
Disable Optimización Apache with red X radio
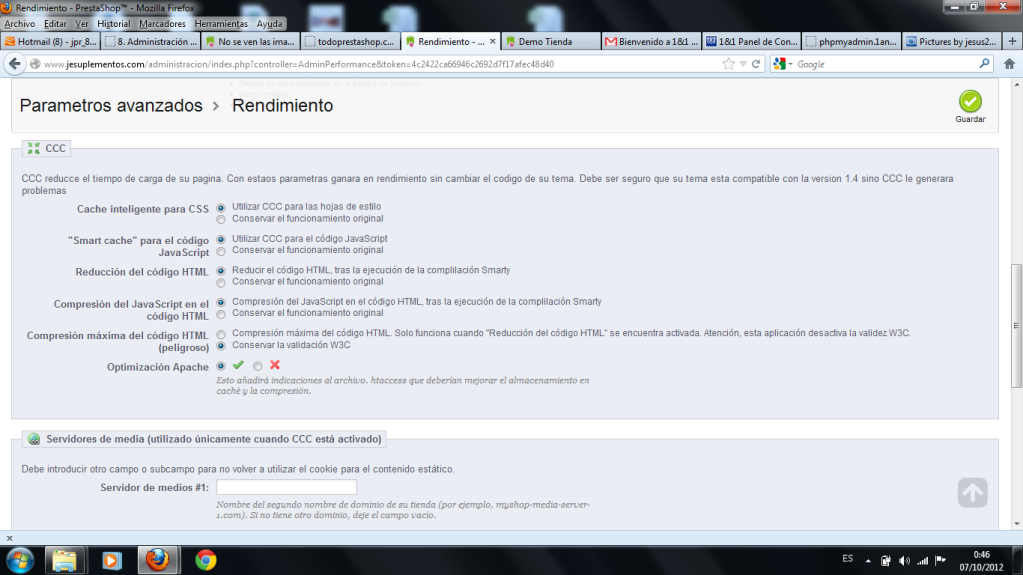258,366
